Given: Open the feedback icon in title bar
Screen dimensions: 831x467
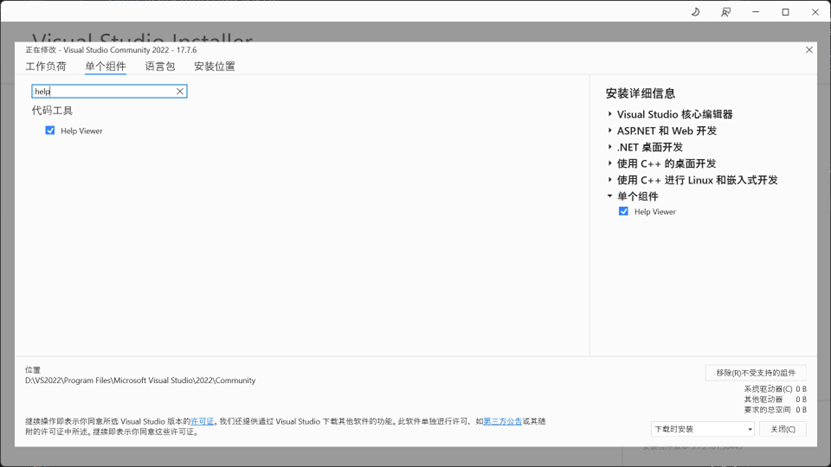Looking at the screenshot, I should [x=726, y=12].
